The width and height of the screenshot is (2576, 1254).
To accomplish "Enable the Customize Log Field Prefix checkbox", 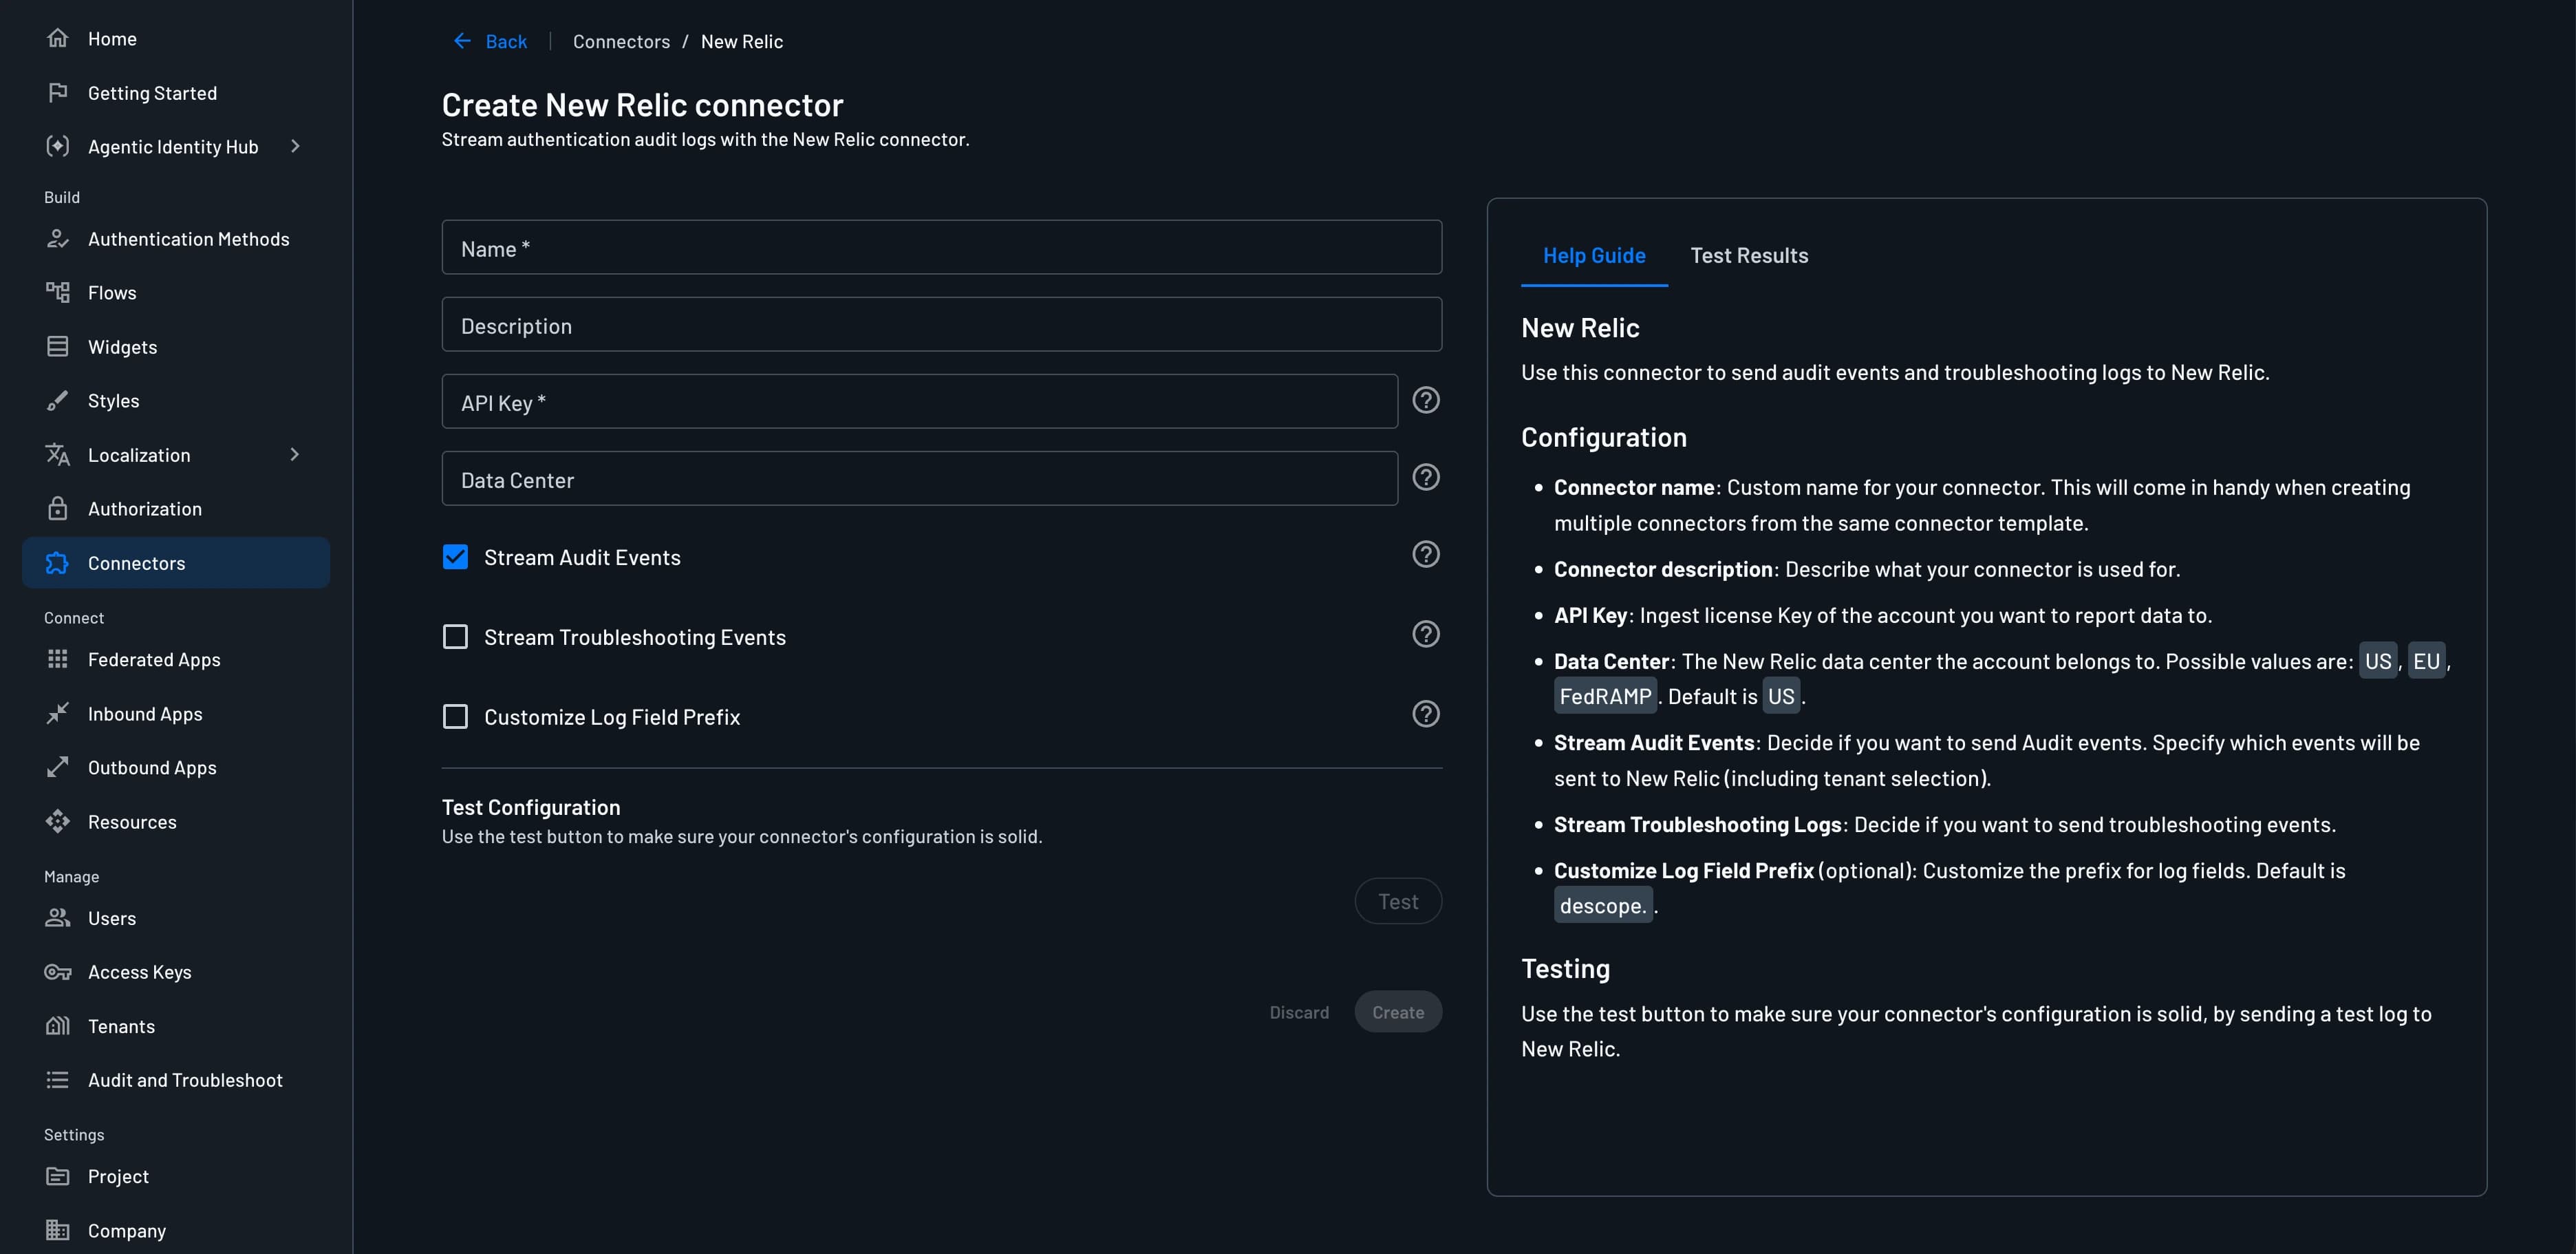I will tap(455, 717).
